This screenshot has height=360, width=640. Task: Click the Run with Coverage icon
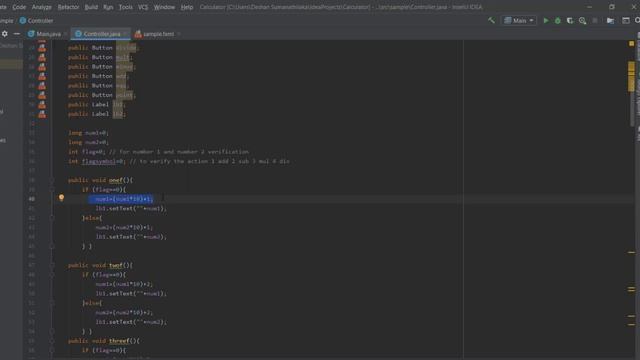(570, 20)
